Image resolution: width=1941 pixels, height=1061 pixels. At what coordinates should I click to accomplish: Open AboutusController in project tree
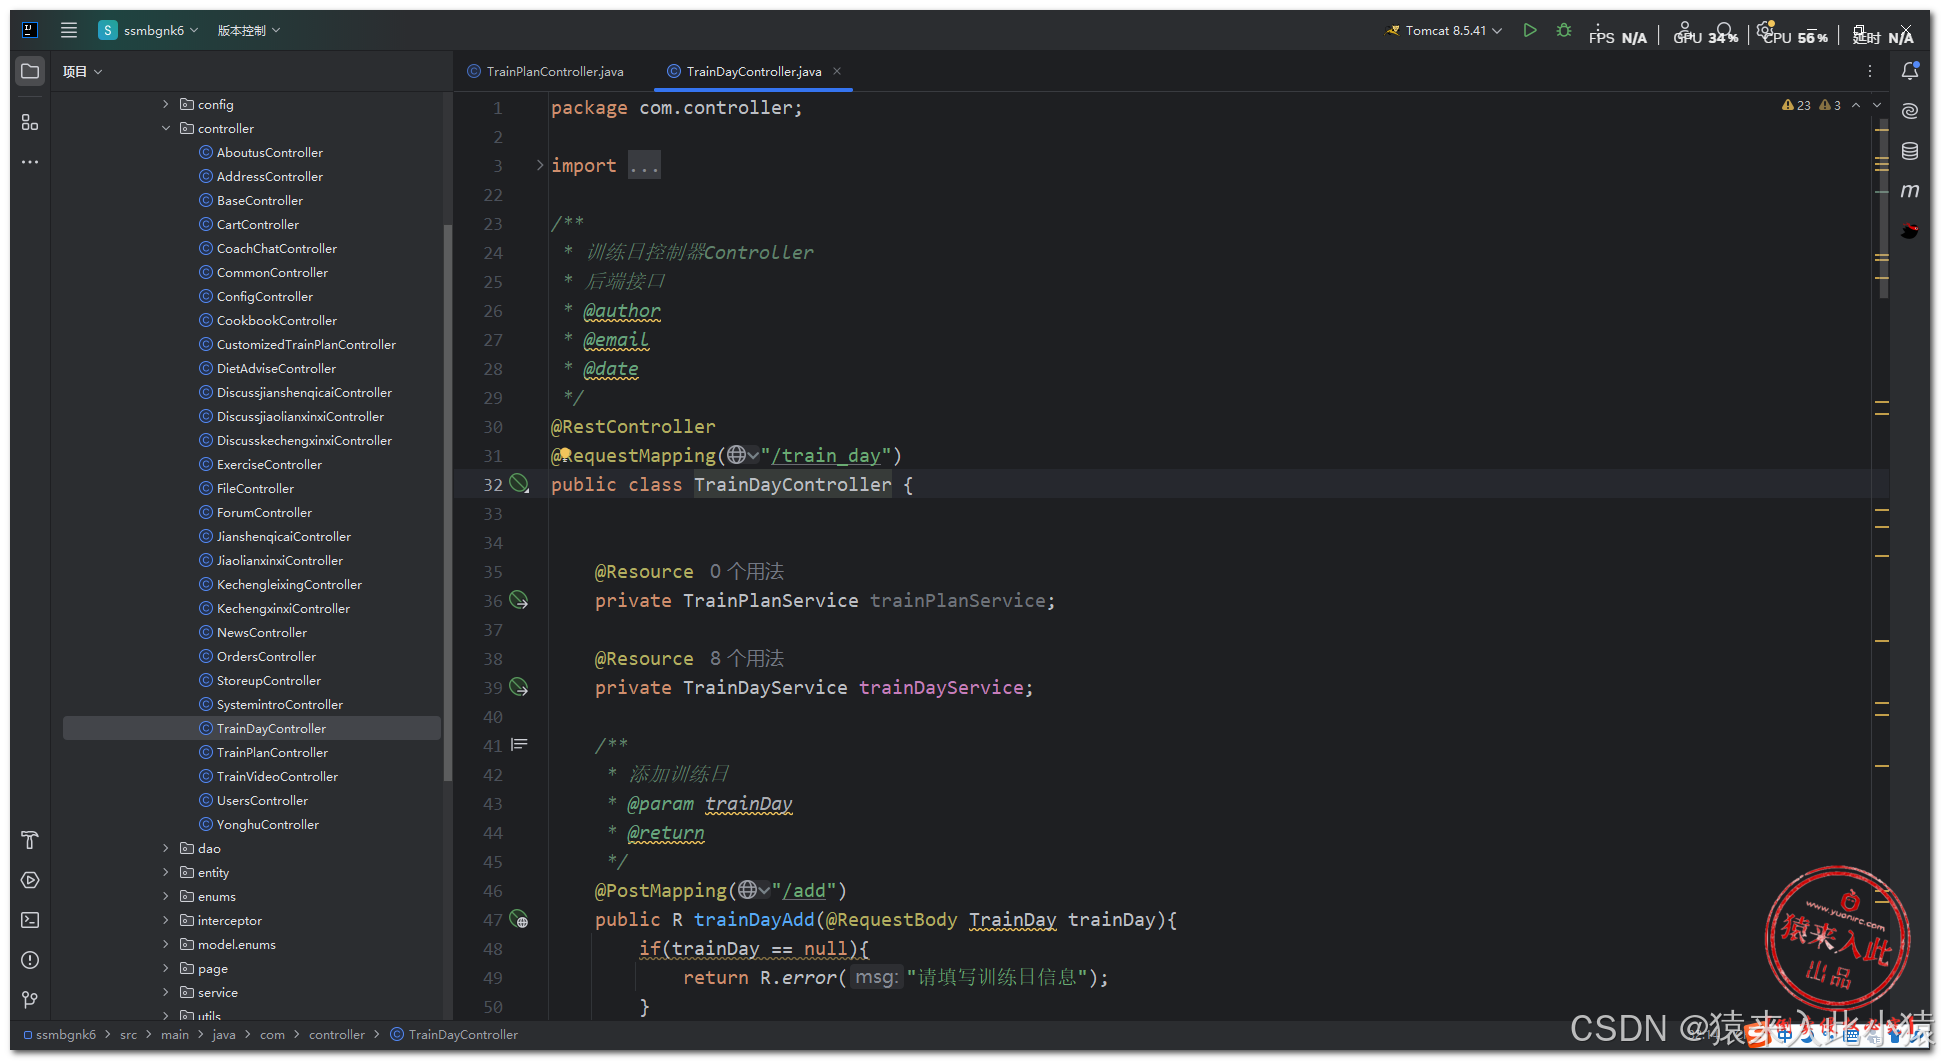tap(270, 152)
